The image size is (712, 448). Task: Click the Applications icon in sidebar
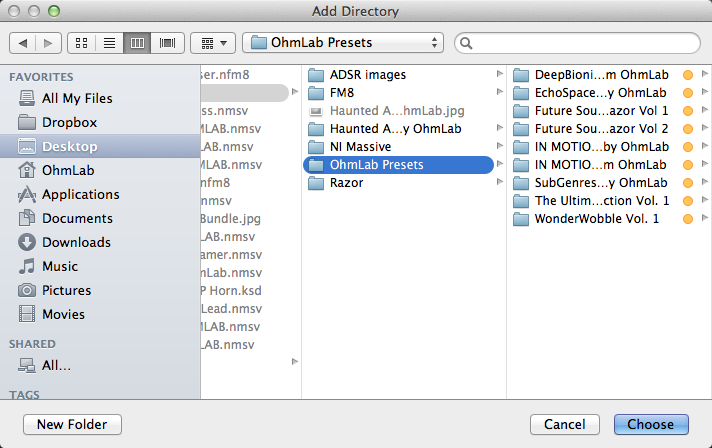(27, 194)
